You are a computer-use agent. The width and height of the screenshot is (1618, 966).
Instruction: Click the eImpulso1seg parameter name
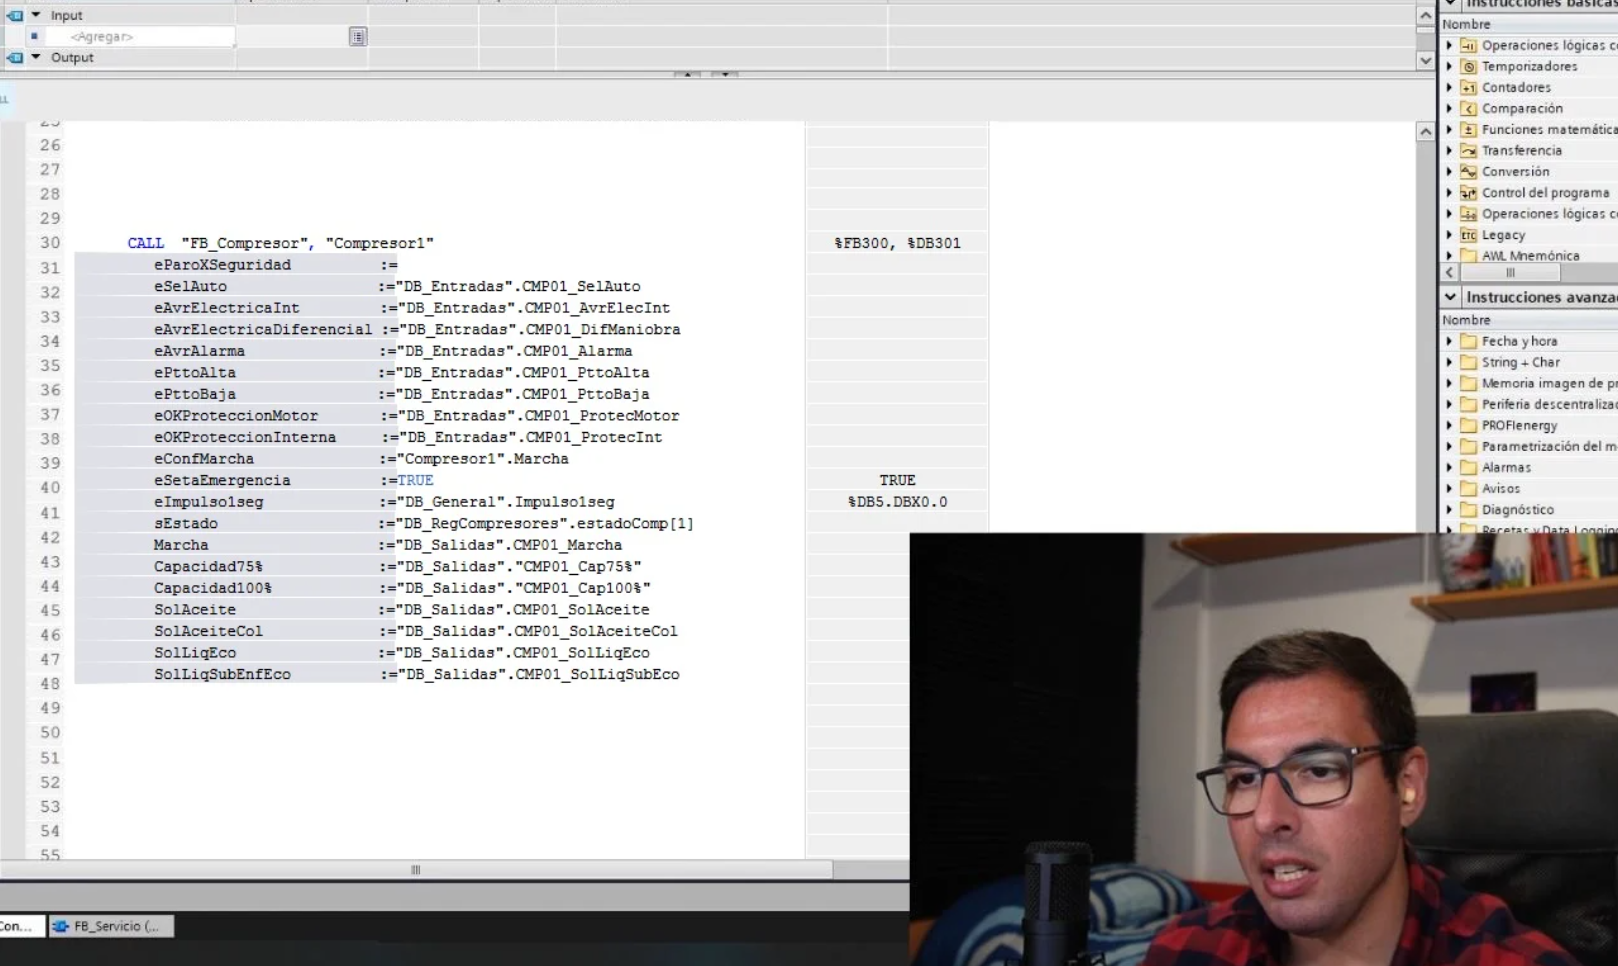pos(208,502)
